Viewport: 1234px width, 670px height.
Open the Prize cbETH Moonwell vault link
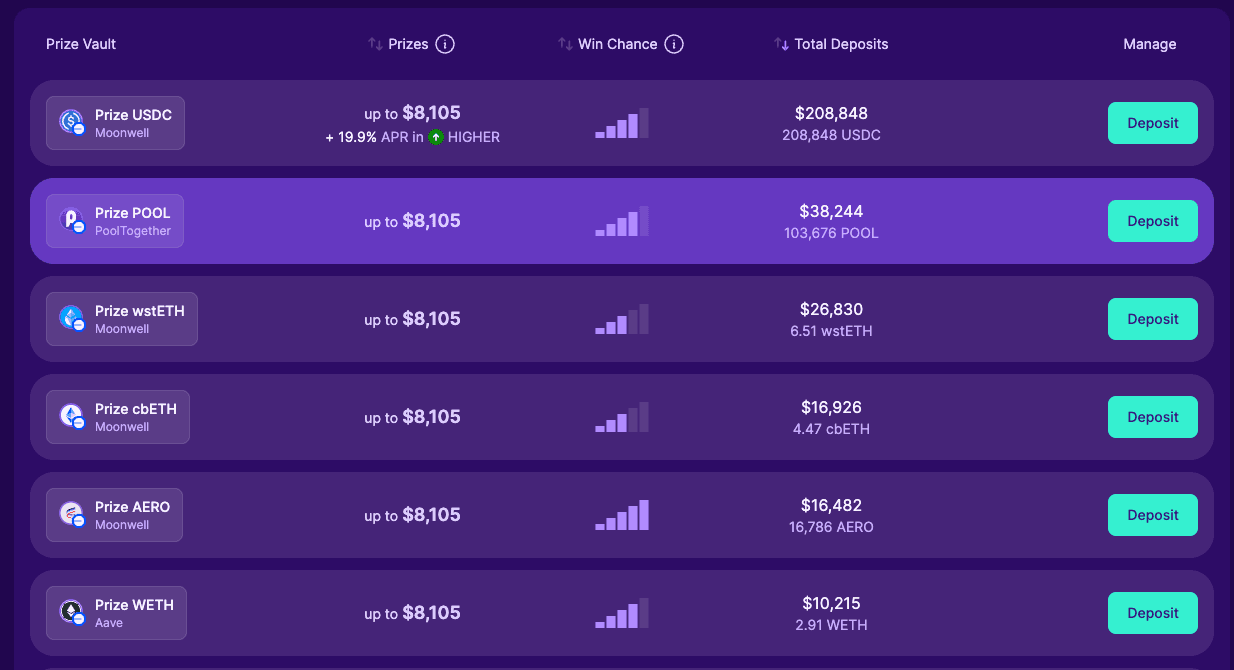118,417
